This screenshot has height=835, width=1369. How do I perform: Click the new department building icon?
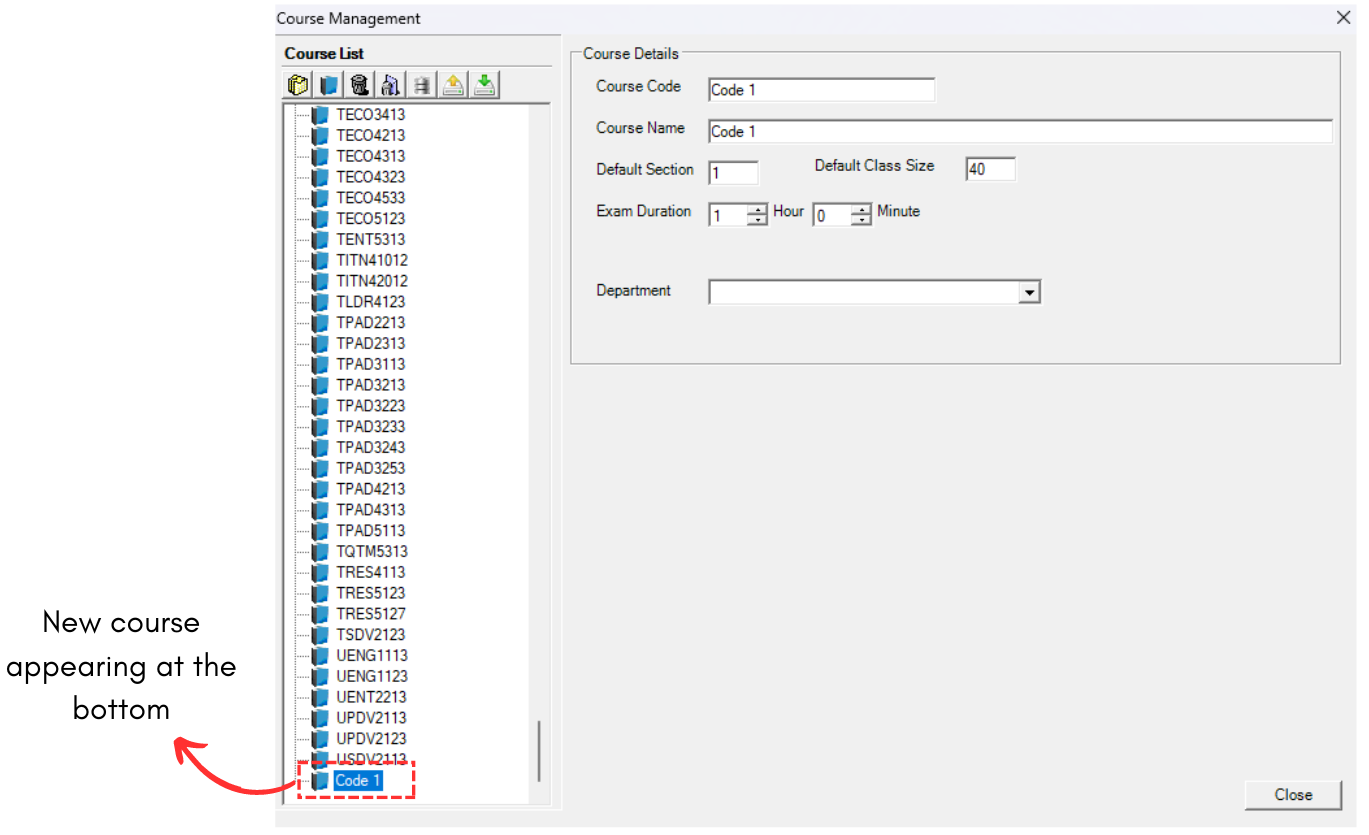pos(297,84)
